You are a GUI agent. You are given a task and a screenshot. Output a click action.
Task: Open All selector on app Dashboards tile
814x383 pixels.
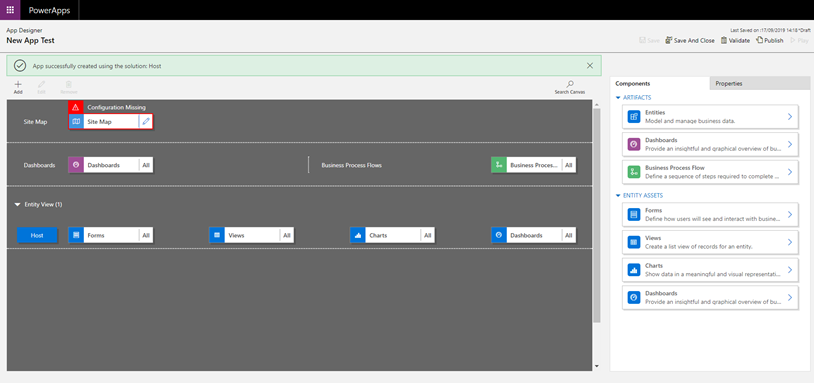point(146,165)
